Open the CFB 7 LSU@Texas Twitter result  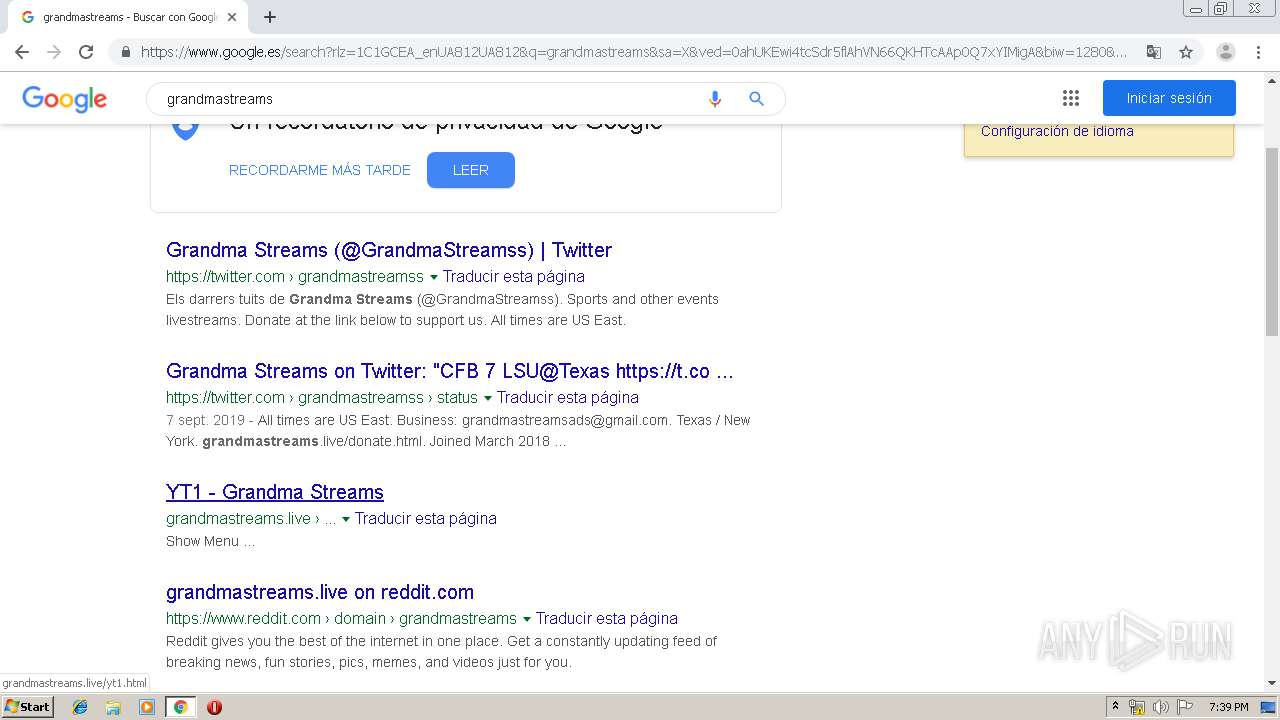(x=450, y=371)
